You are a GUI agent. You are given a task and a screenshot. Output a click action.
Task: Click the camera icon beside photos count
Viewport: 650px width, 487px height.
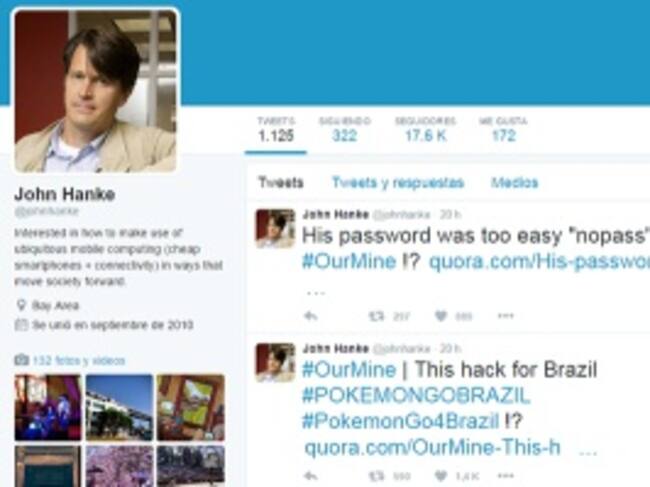22,359
